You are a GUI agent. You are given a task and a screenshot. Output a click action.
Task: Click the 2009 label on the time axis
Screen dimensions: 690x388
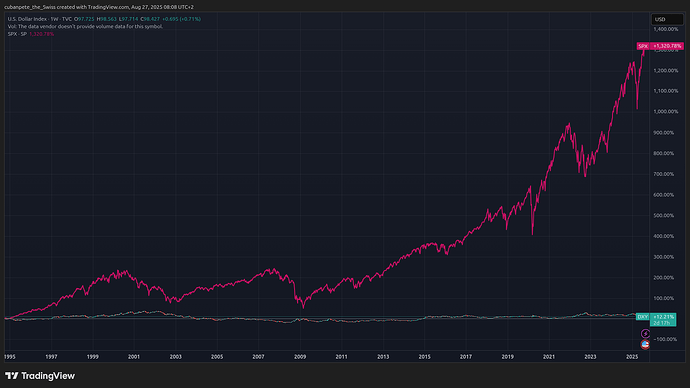[300, 357]
